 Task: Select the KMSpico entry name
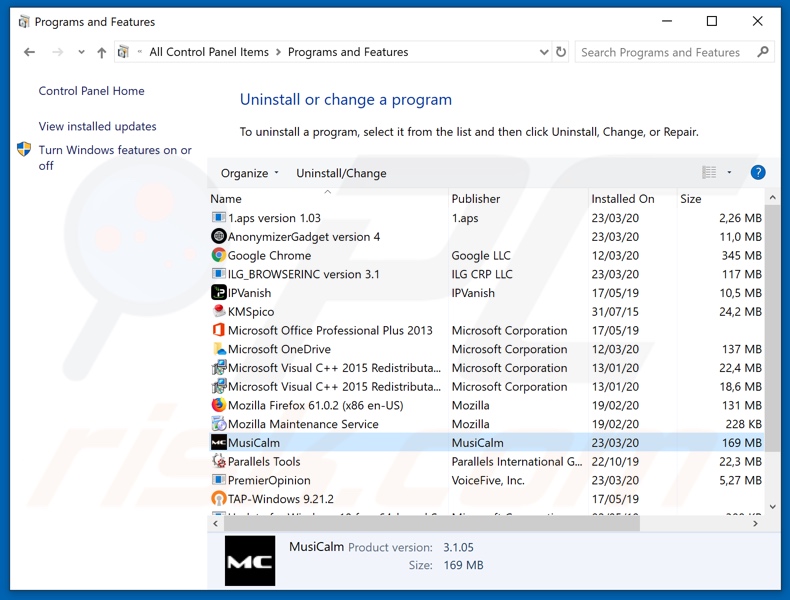click(251, 311)
